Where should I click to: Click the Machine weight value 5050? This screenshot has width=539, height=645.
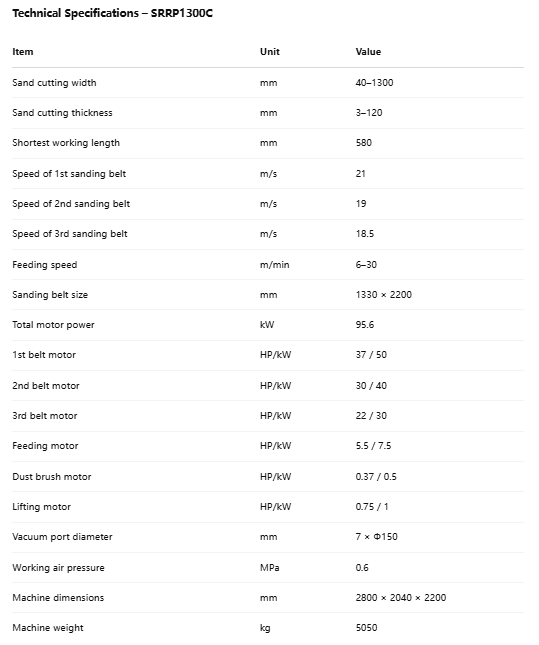[366, 628]
